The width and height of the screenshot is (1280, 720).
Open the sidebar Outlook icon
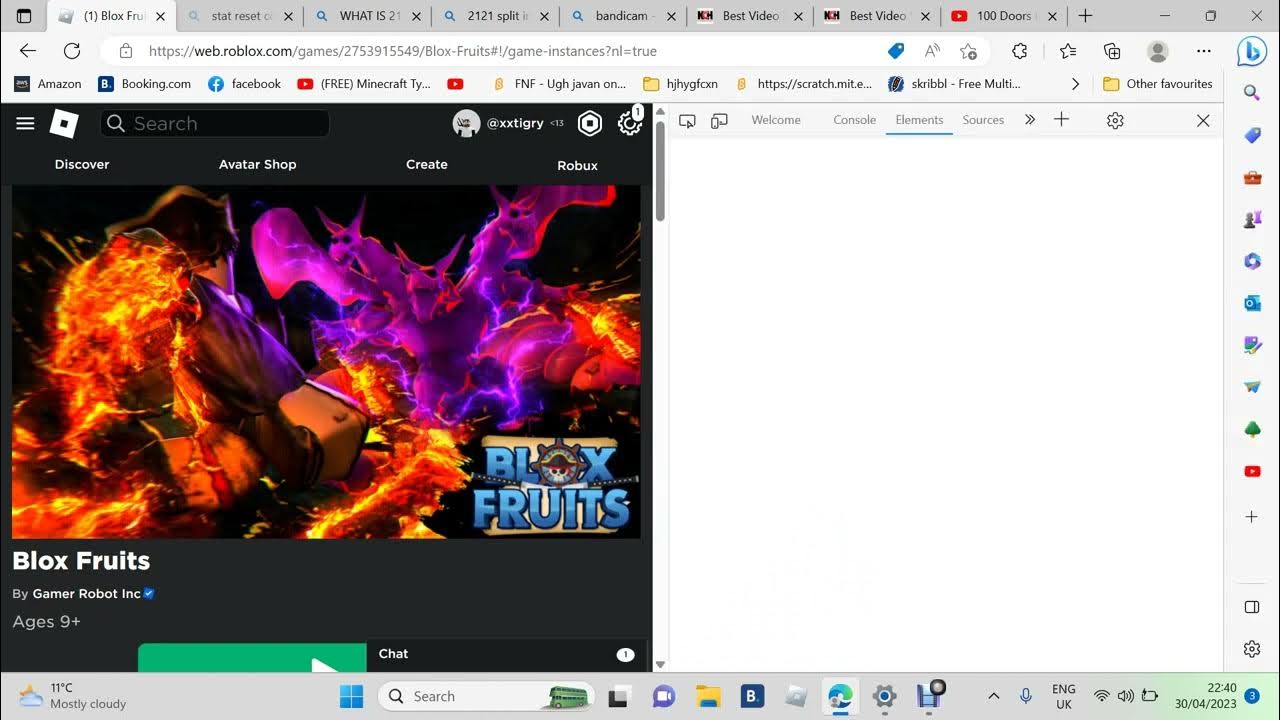click(x=1252, y=303)
